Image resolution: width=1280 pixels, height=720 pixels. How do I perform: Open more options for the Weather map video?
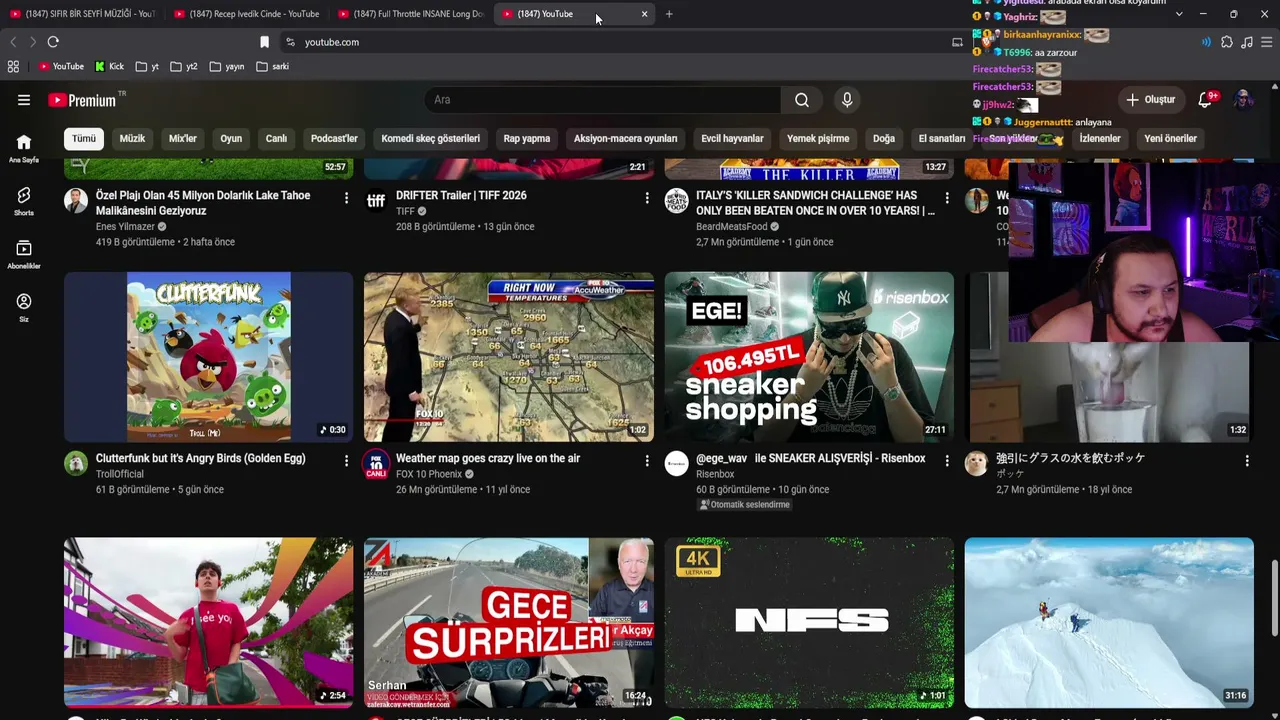pyautogui.click(x=647, y=461)
